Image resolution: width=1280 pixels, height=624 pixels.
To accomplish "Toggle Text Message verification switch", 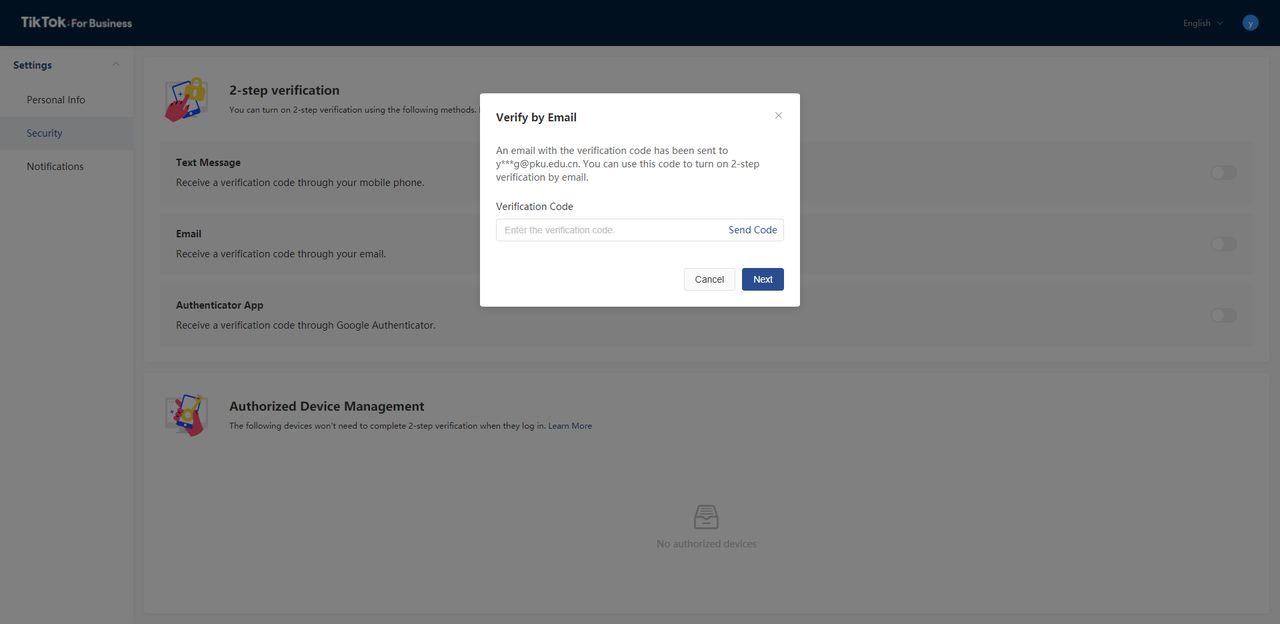I will click(x=1223, y=173).
